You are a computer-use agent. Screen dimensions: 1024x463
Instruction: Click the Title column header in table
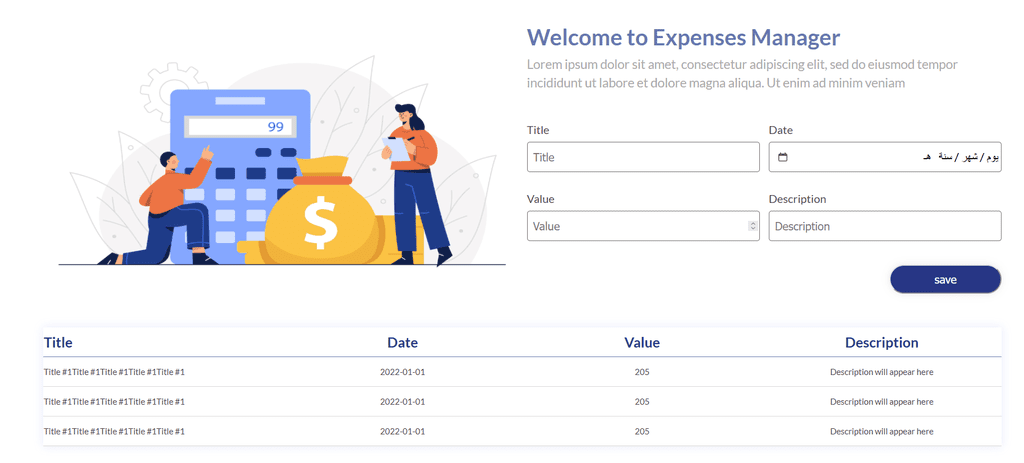[x=58, y=343]
